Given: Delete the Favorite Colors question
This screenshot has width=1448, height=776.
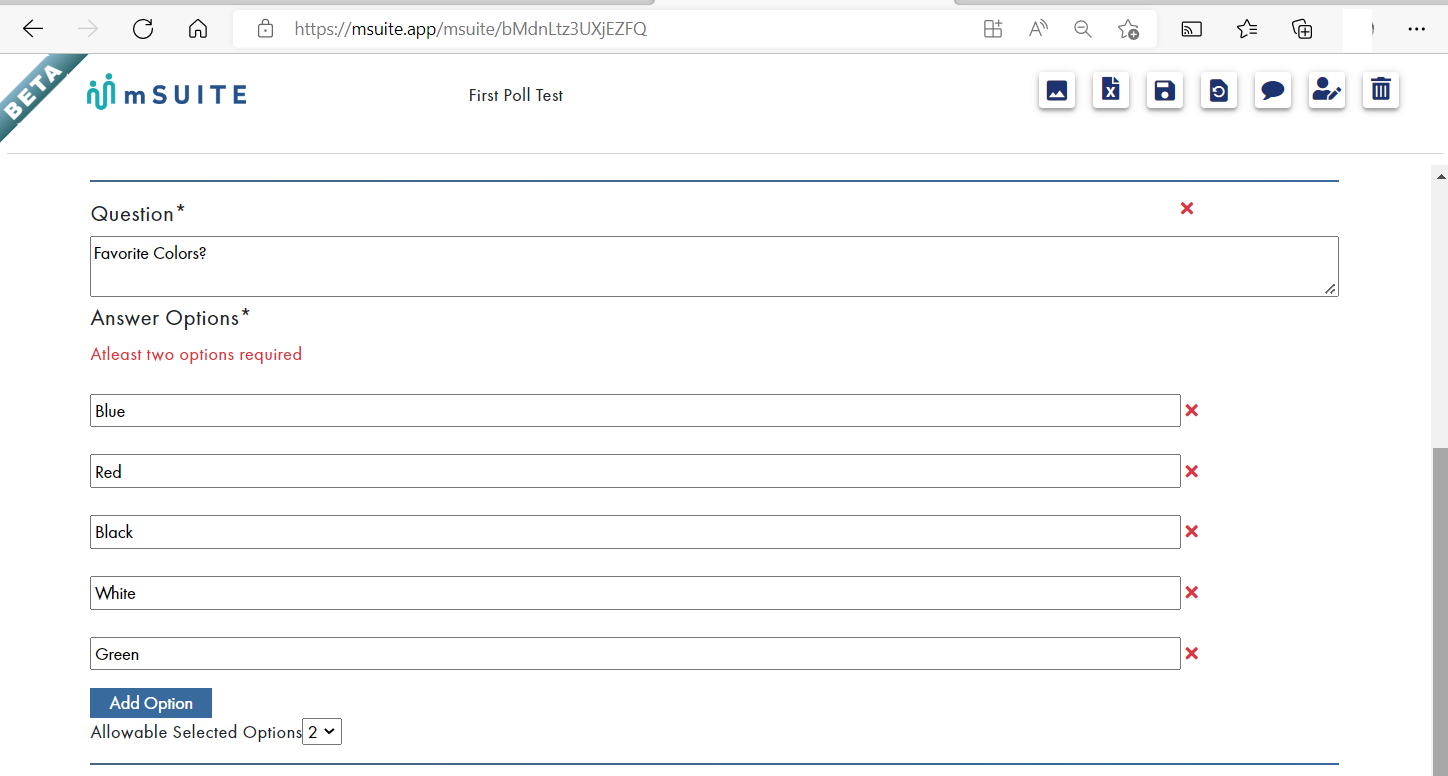Looking at the screenshot, I should tap(1187, 208).
